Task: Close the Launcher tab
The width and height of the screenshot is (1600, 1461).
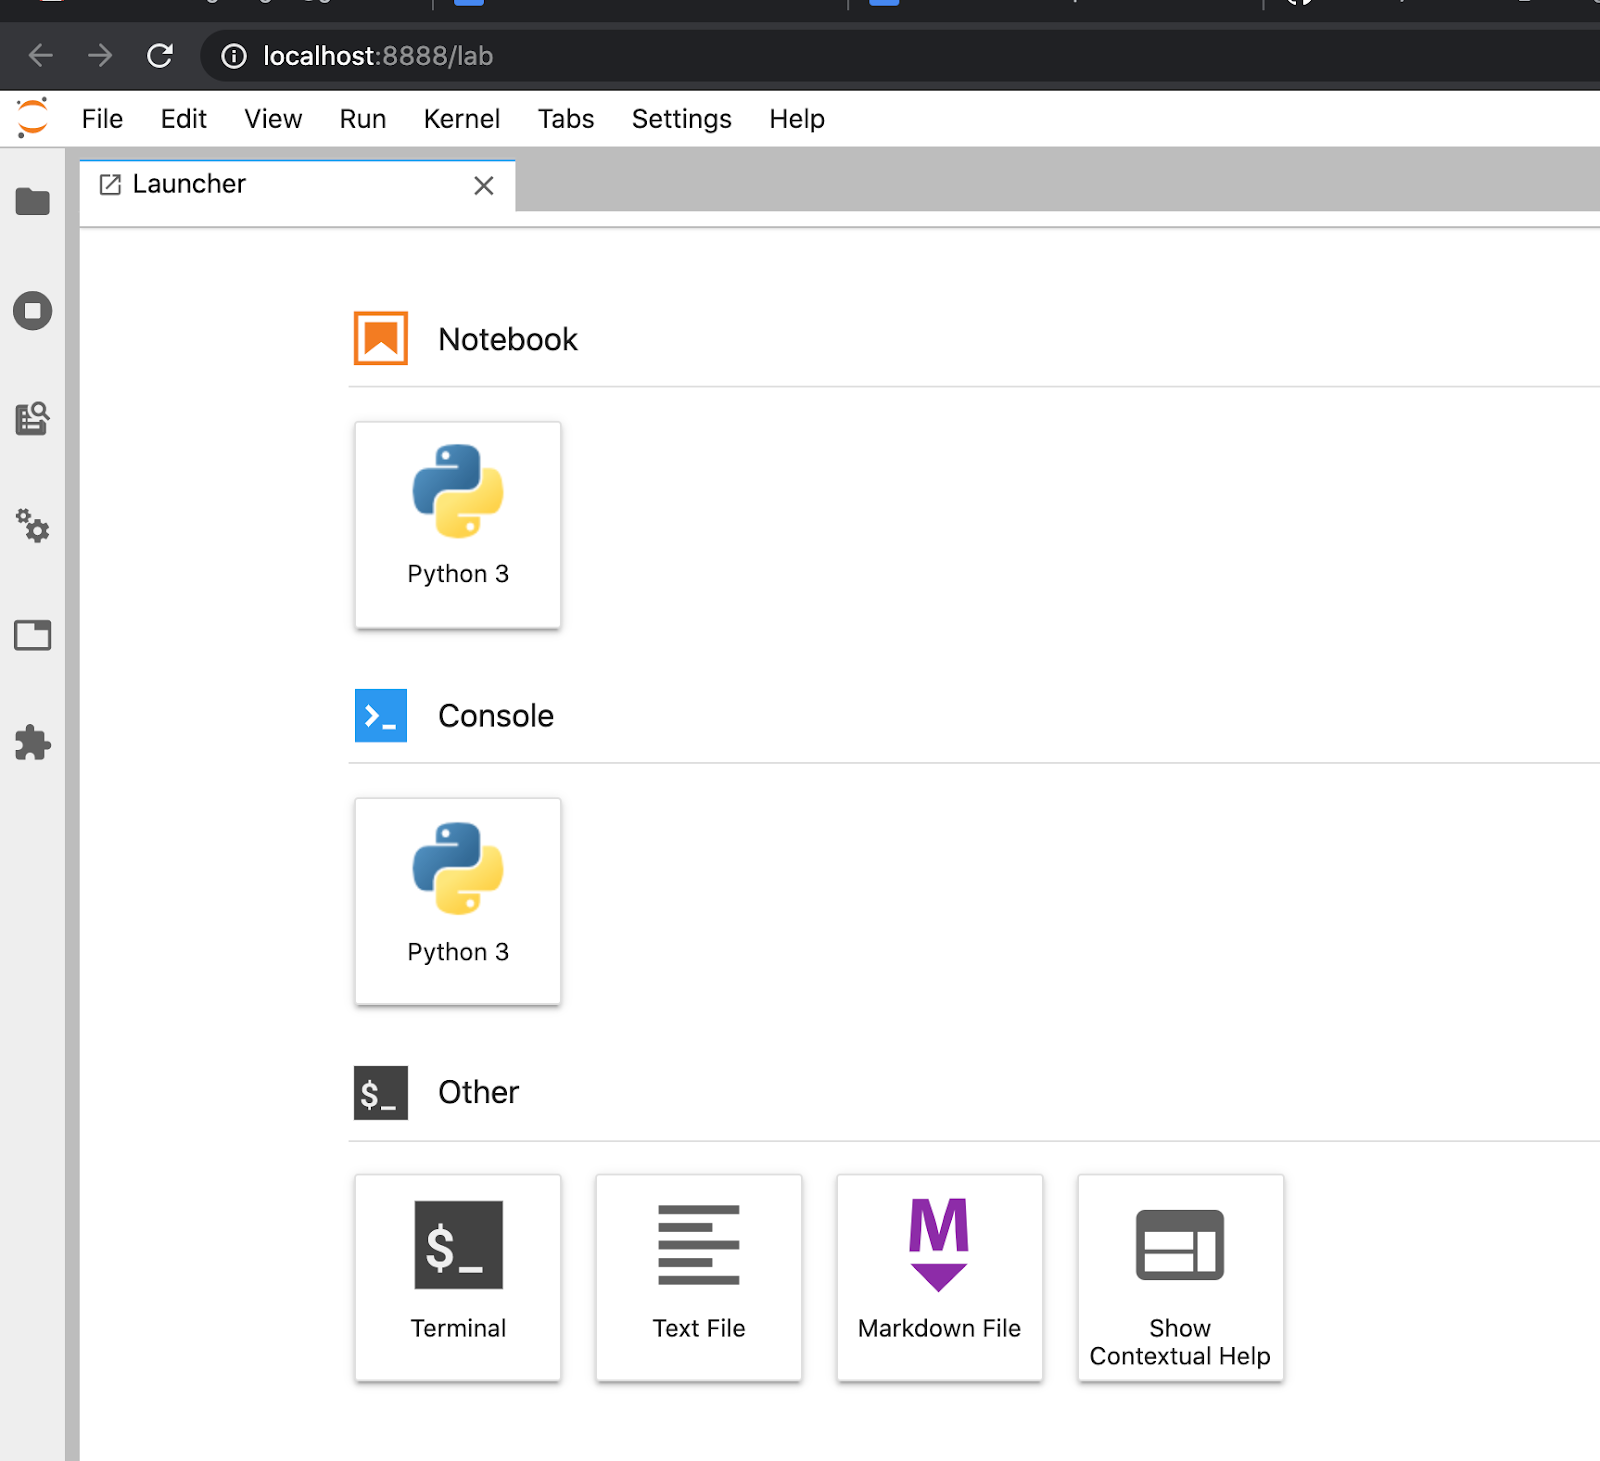Action: point(484,186)
